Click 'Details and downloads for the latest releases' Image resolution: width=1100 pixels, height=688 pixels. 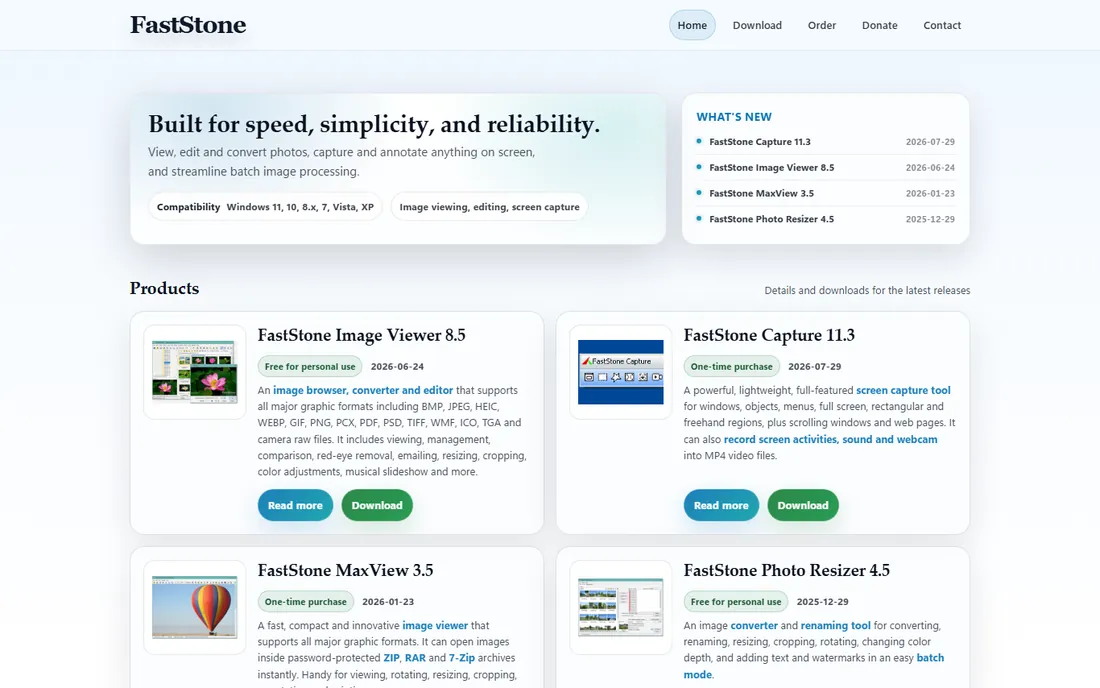coord(867,290)
